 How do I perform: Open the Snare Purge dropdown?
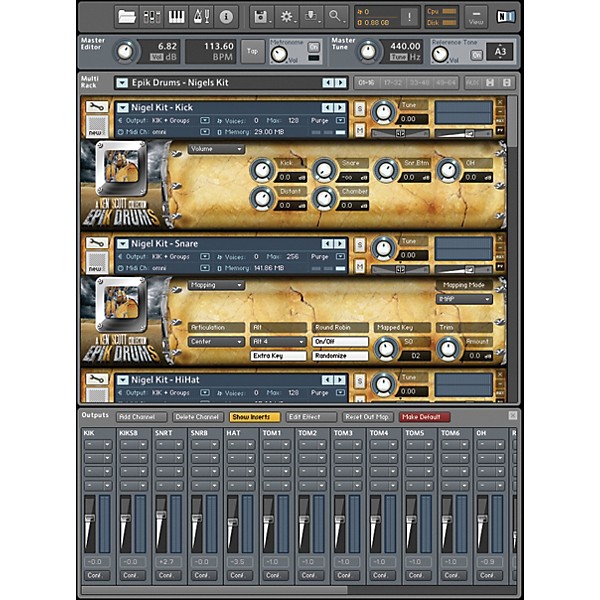click(340, 256)
